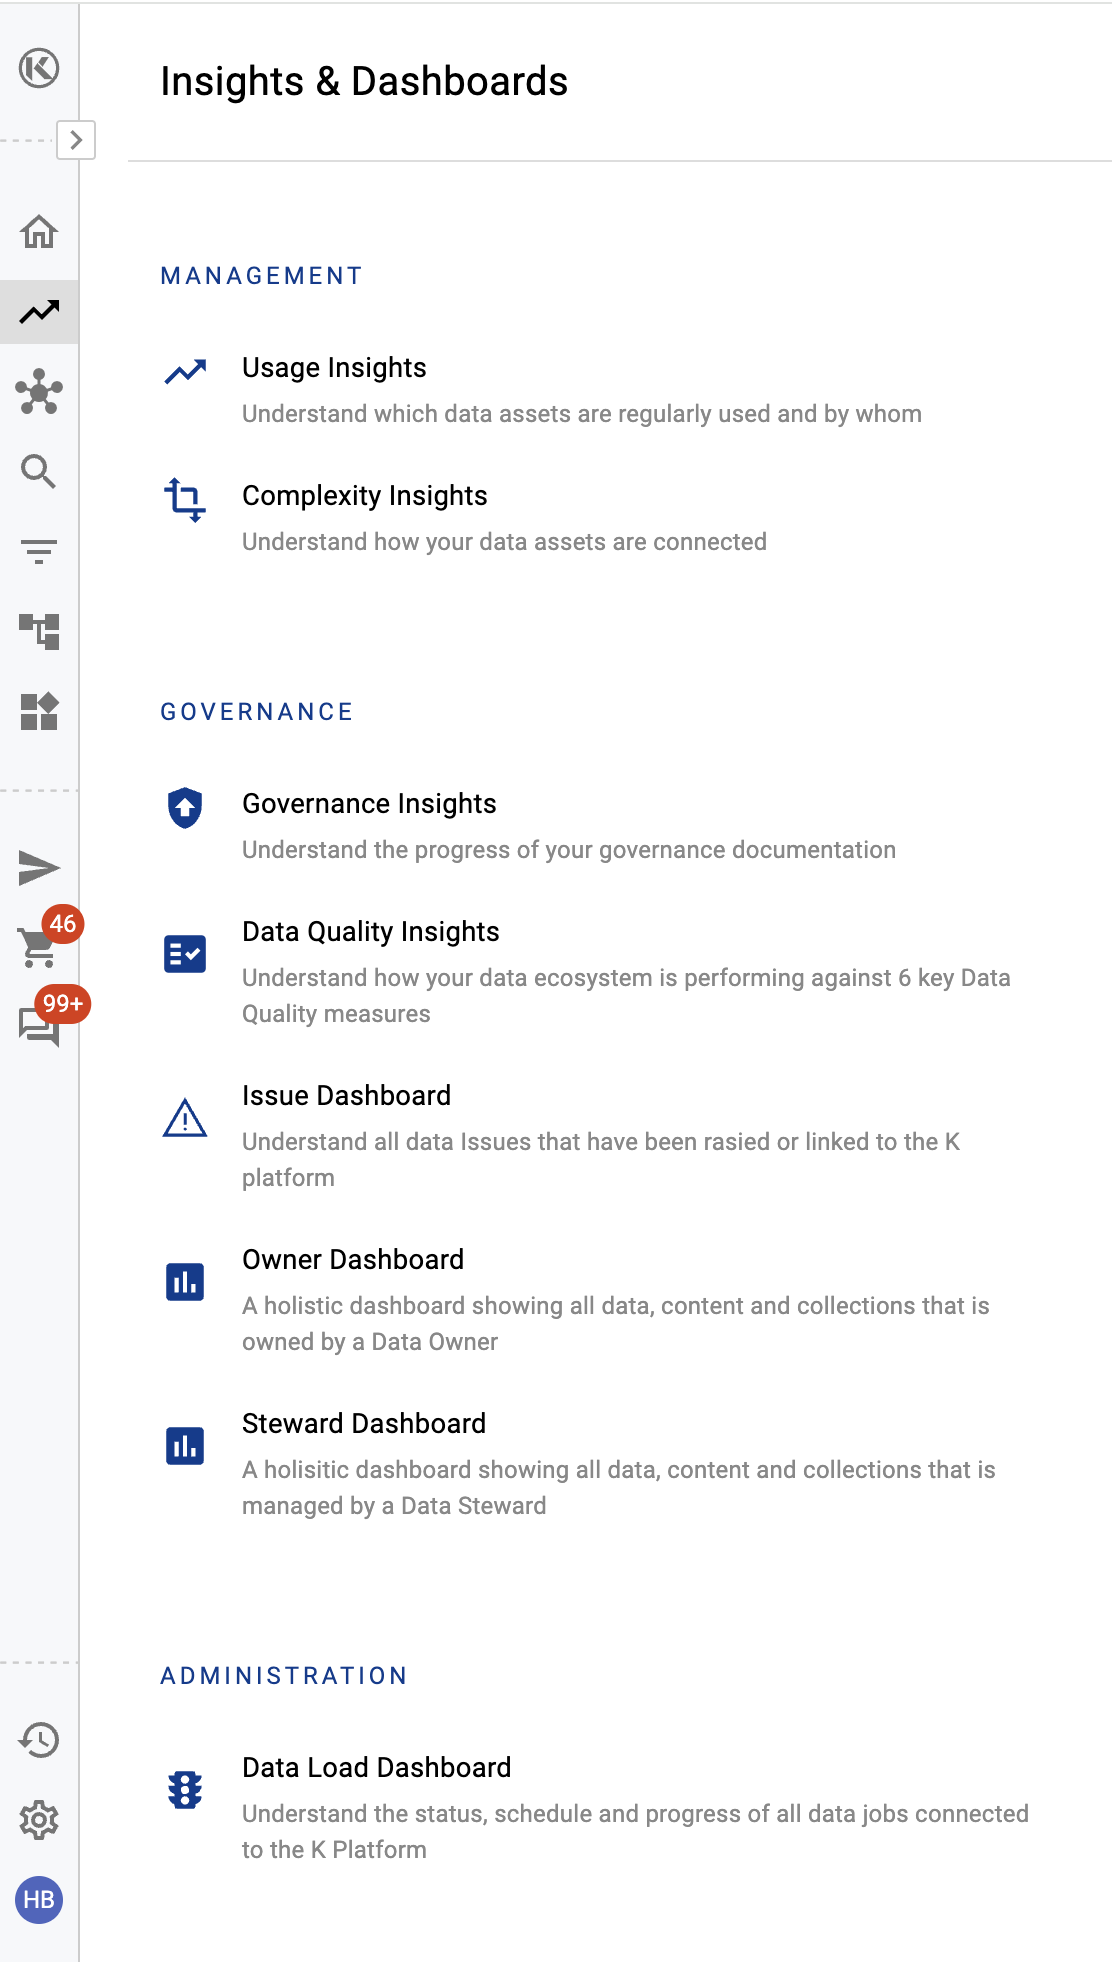Open the filter list sidebar icon
The image size is (1112, 1962).
(39, 551)
